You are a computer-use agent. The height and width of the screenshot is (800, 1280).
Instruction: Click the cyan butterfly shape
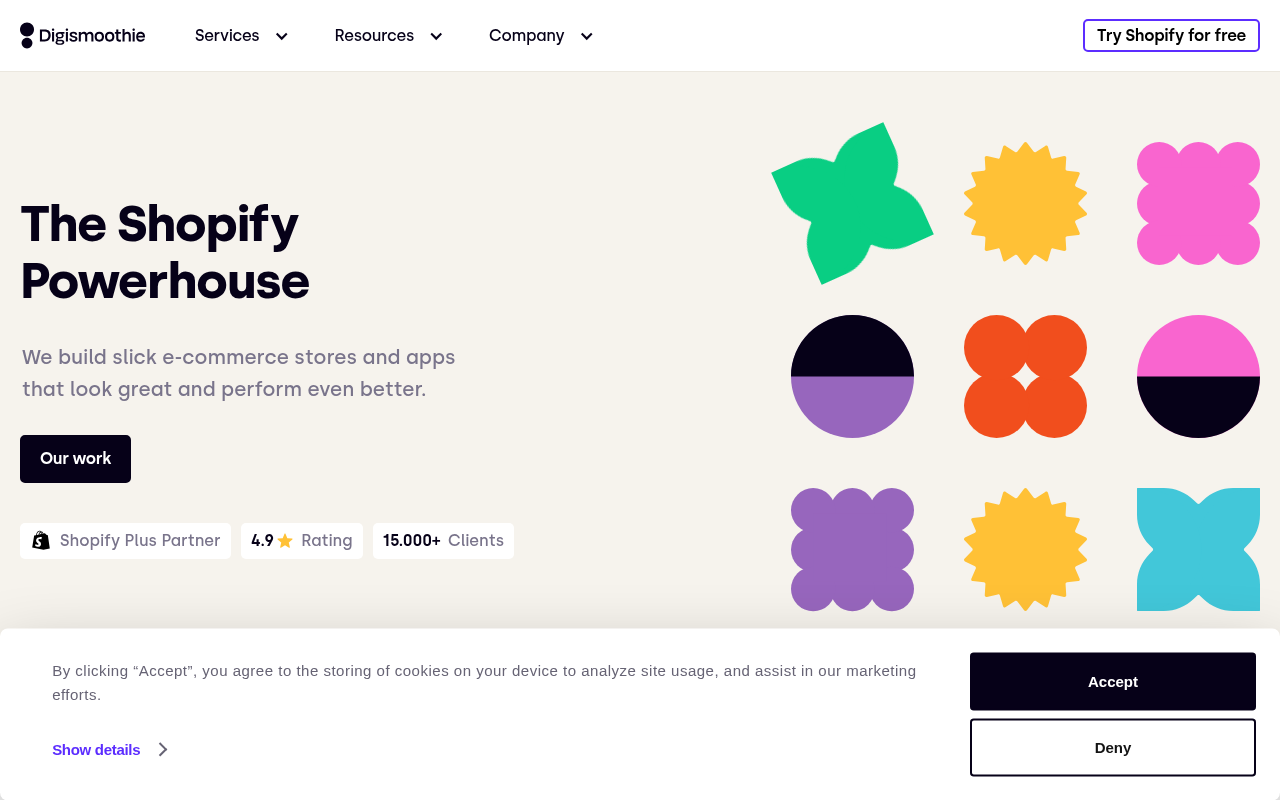1198,549
